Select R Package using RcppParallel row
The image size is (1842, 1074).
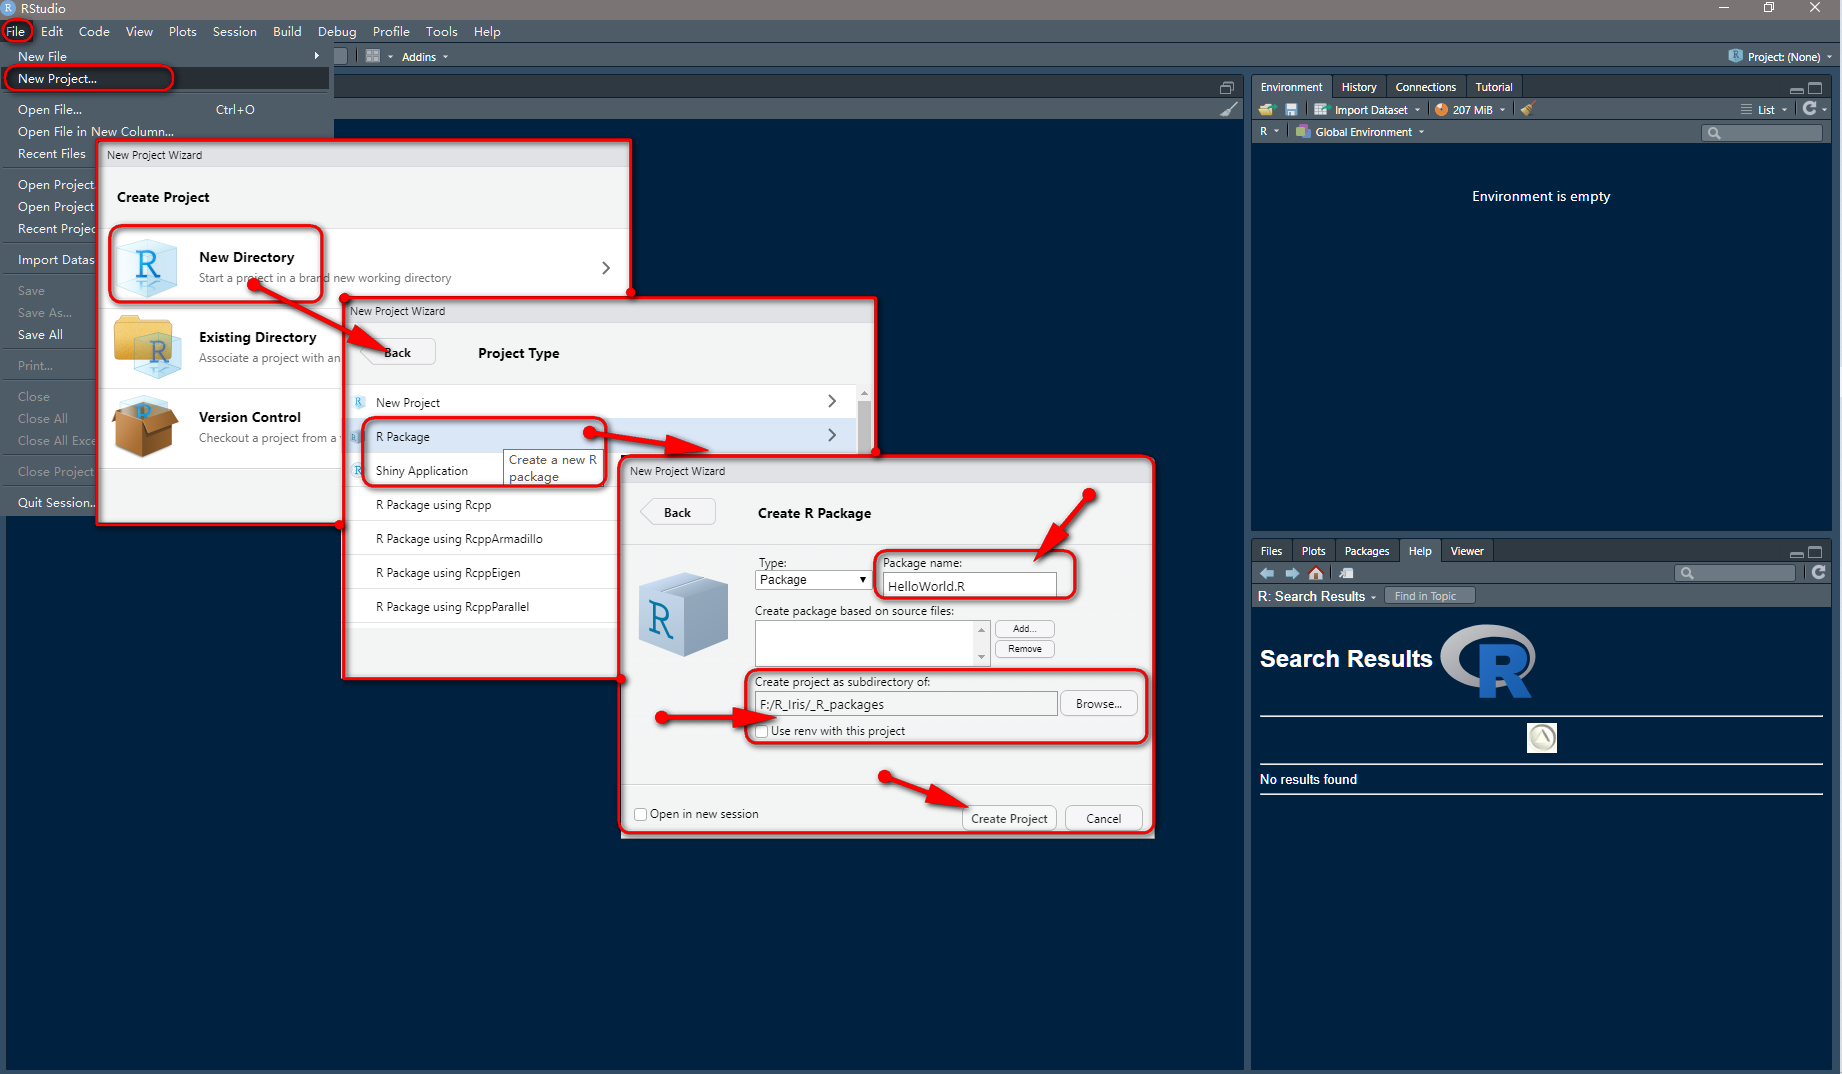(x=482, y=607)
